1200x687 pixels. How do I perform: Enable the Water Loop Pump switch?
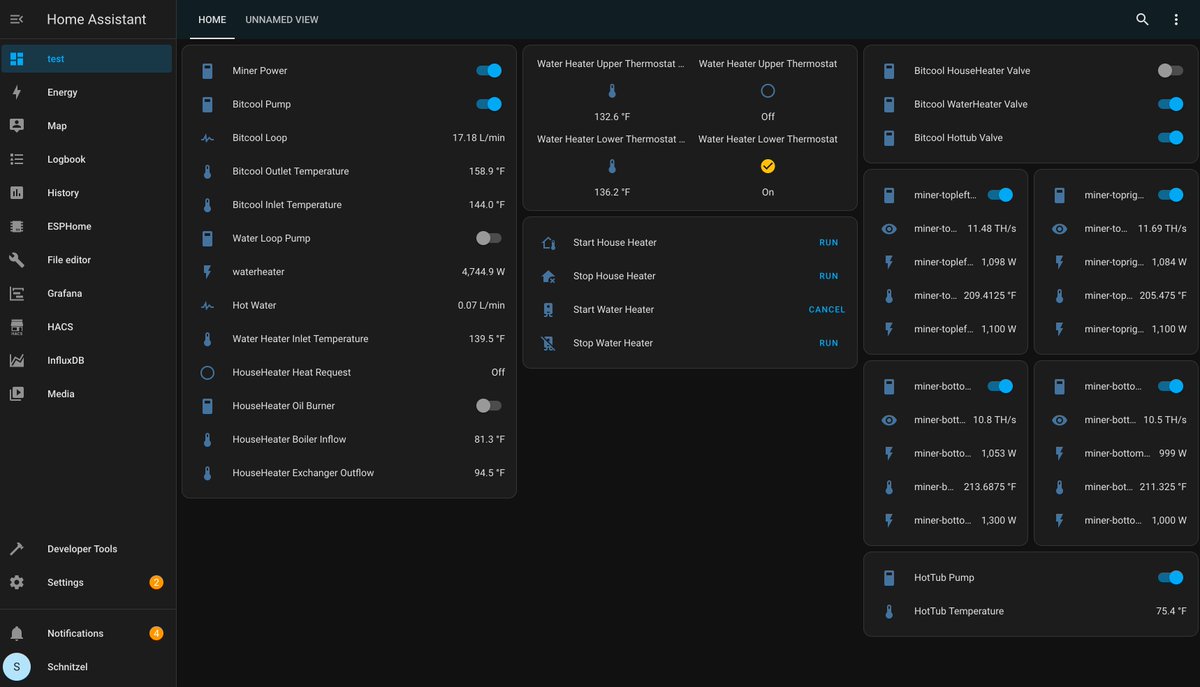click(x=489, y=238)
